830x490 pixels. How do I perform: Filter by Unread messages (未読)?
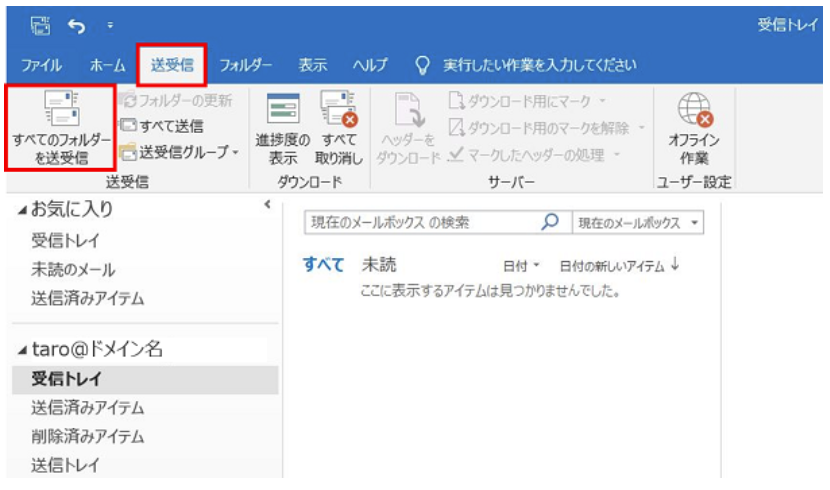pos(379,265)
